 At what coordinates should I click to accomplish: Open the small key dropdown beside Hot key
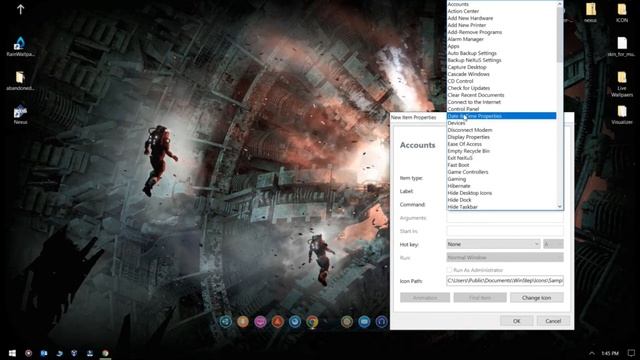[553, 244]
